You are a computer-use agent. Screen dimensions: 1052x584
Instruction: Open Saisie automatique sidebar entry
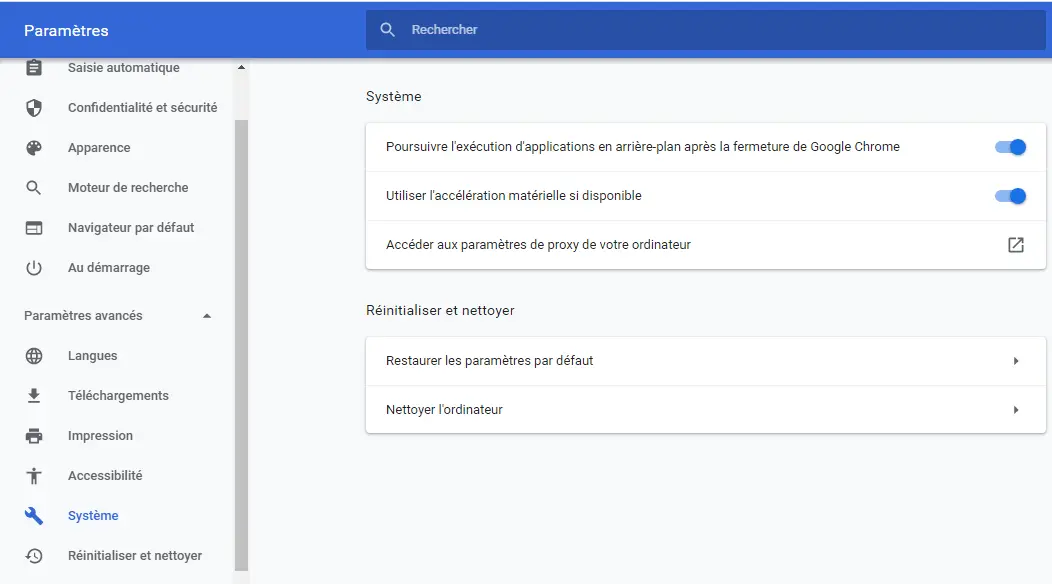(121, 68)
